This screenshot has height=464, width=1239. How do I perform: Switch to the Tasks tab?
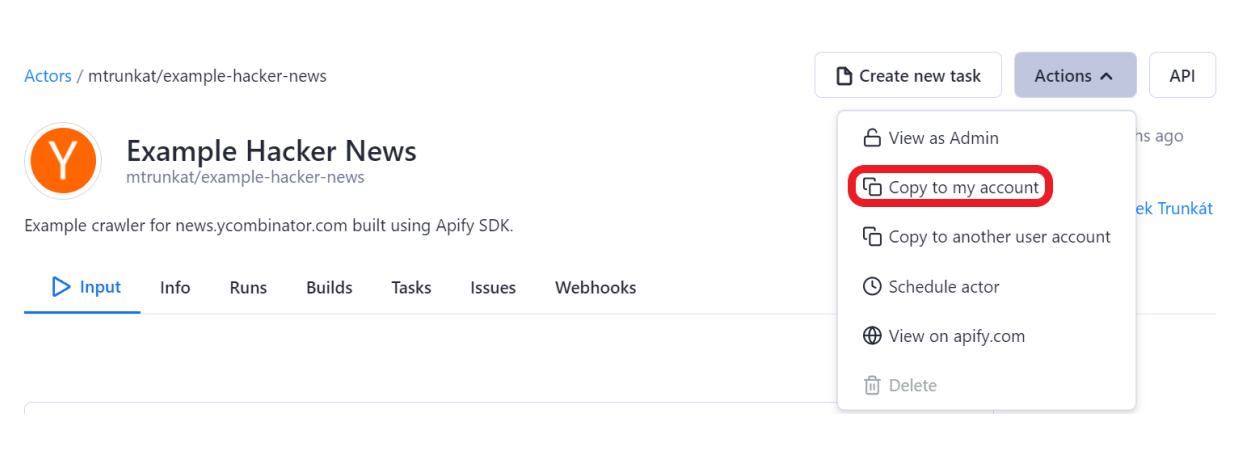tap(411, 287)
